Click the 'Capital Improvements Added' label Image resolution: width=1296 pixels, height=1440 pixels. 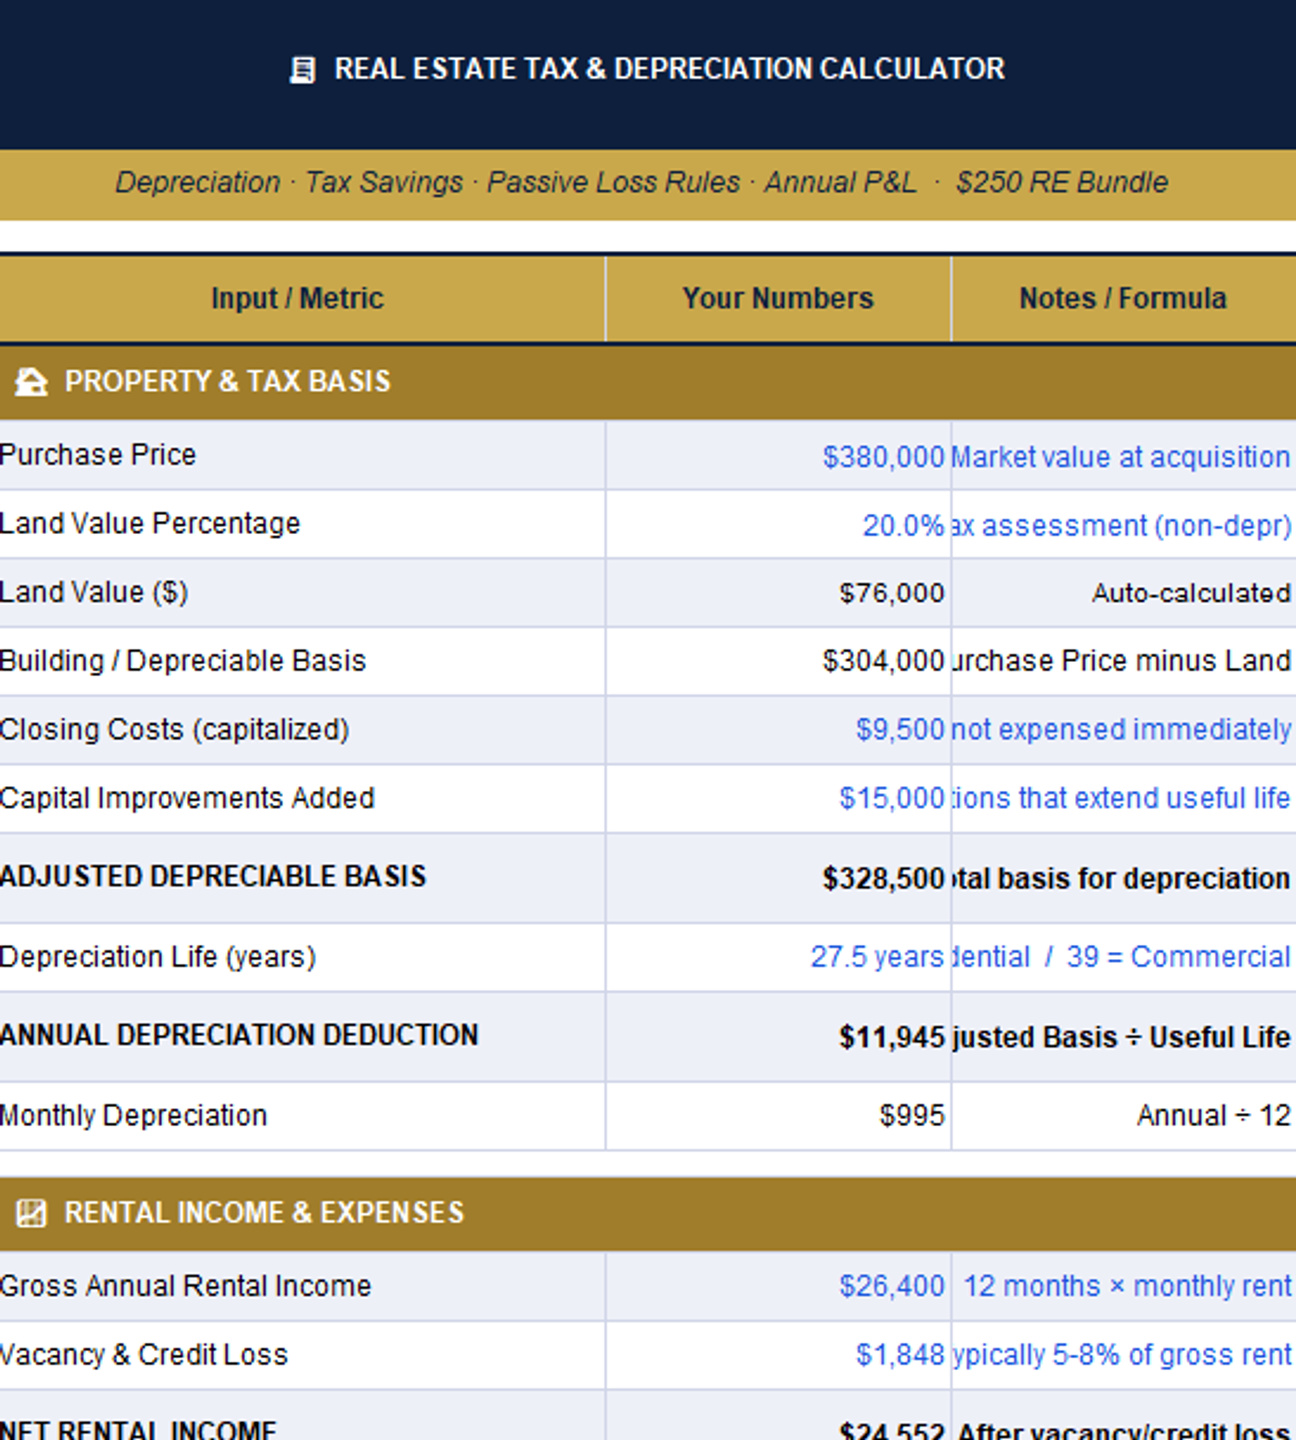tap(187, 798)
